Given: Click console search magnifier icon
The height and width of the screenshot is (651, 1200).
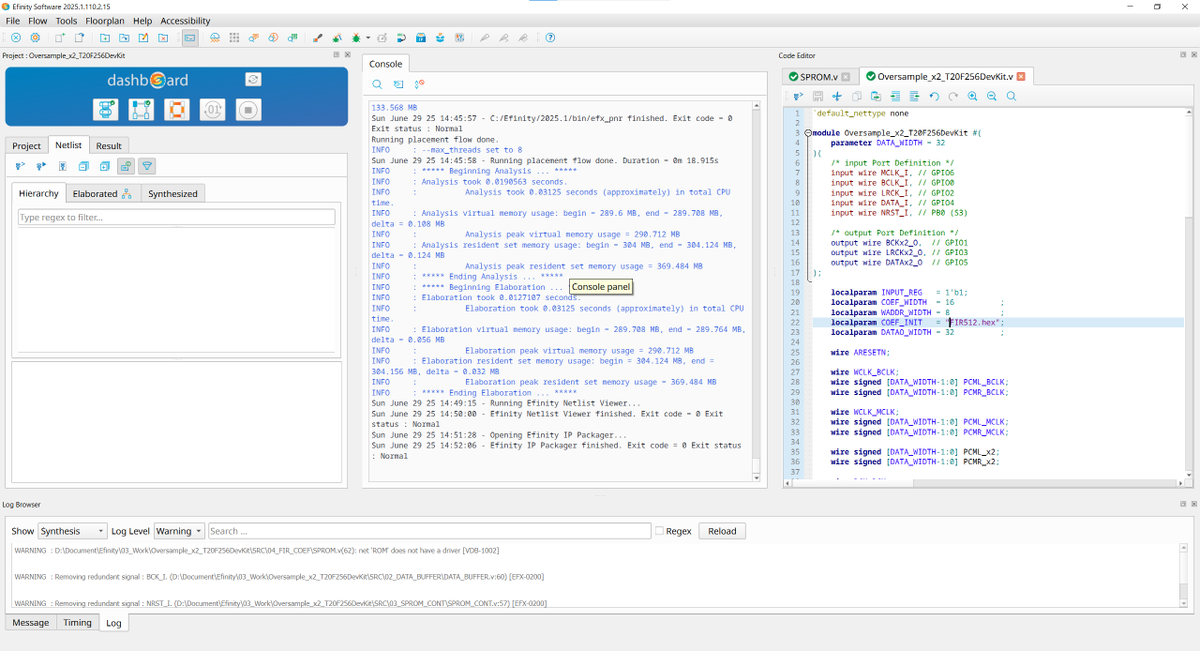Looking at the screenshot, I should pos(378,85).
